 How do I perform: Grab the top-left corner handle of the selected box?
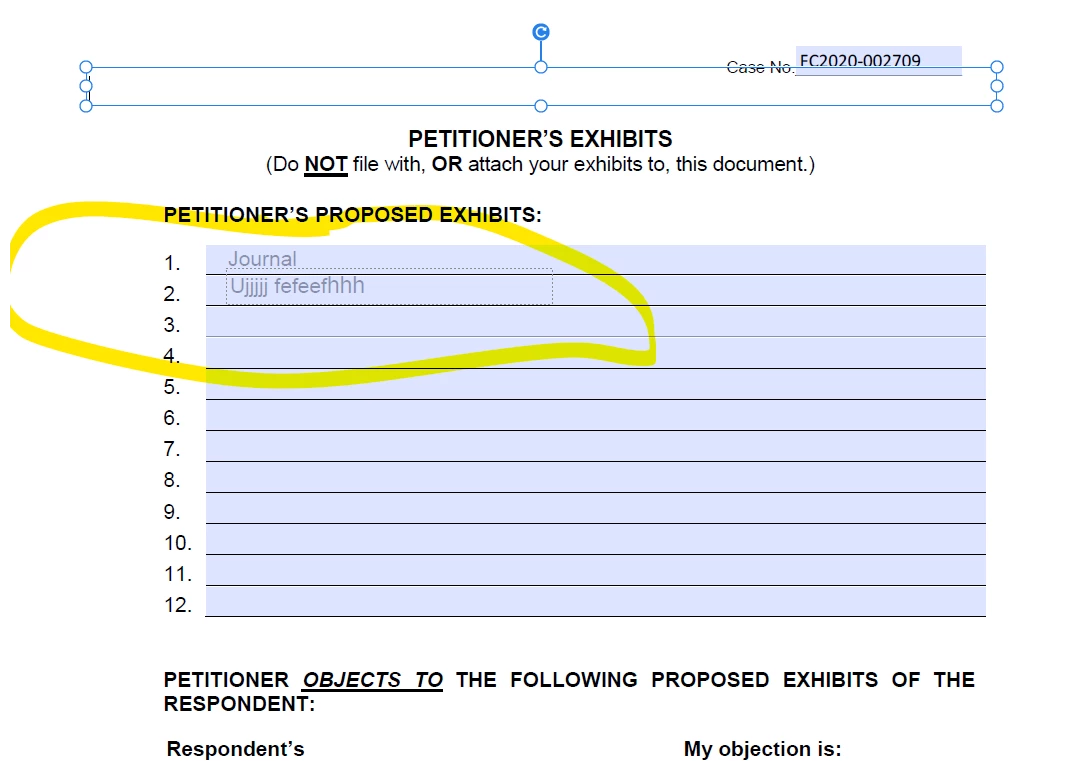pyautogui.click(x=85, y=67)
